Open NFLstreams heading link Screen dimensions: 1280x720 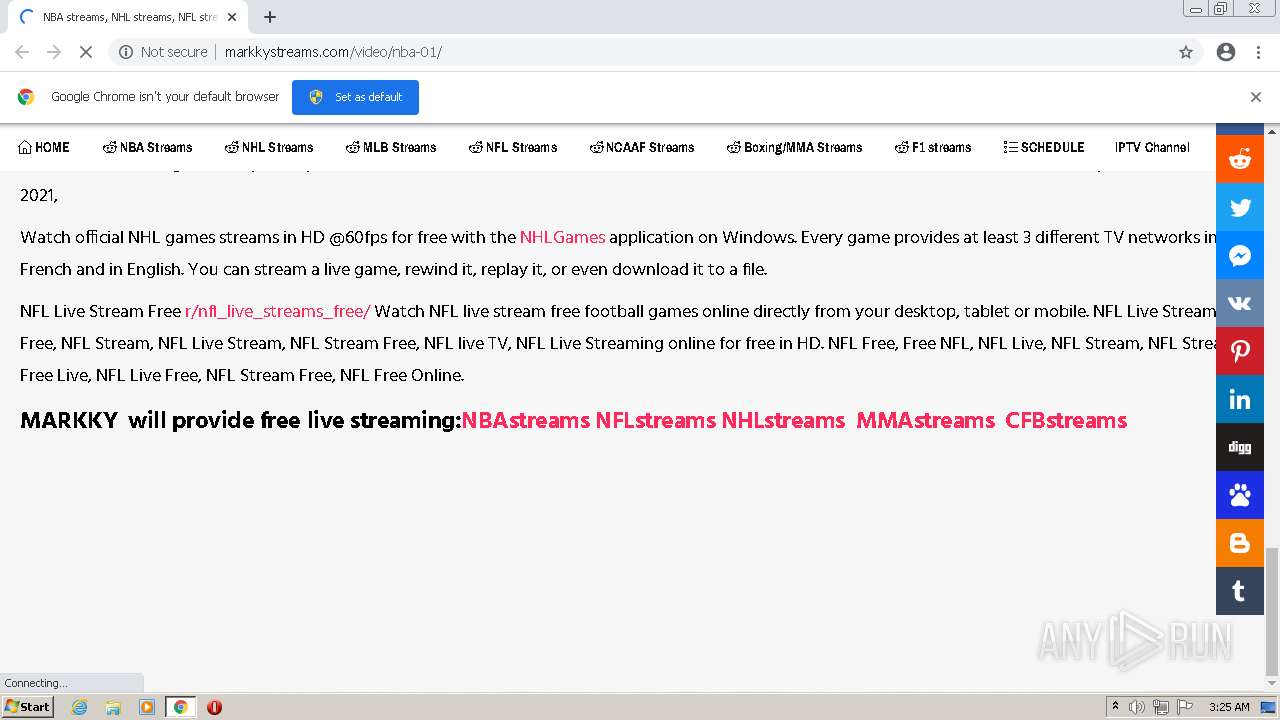(x=656, y=420)
